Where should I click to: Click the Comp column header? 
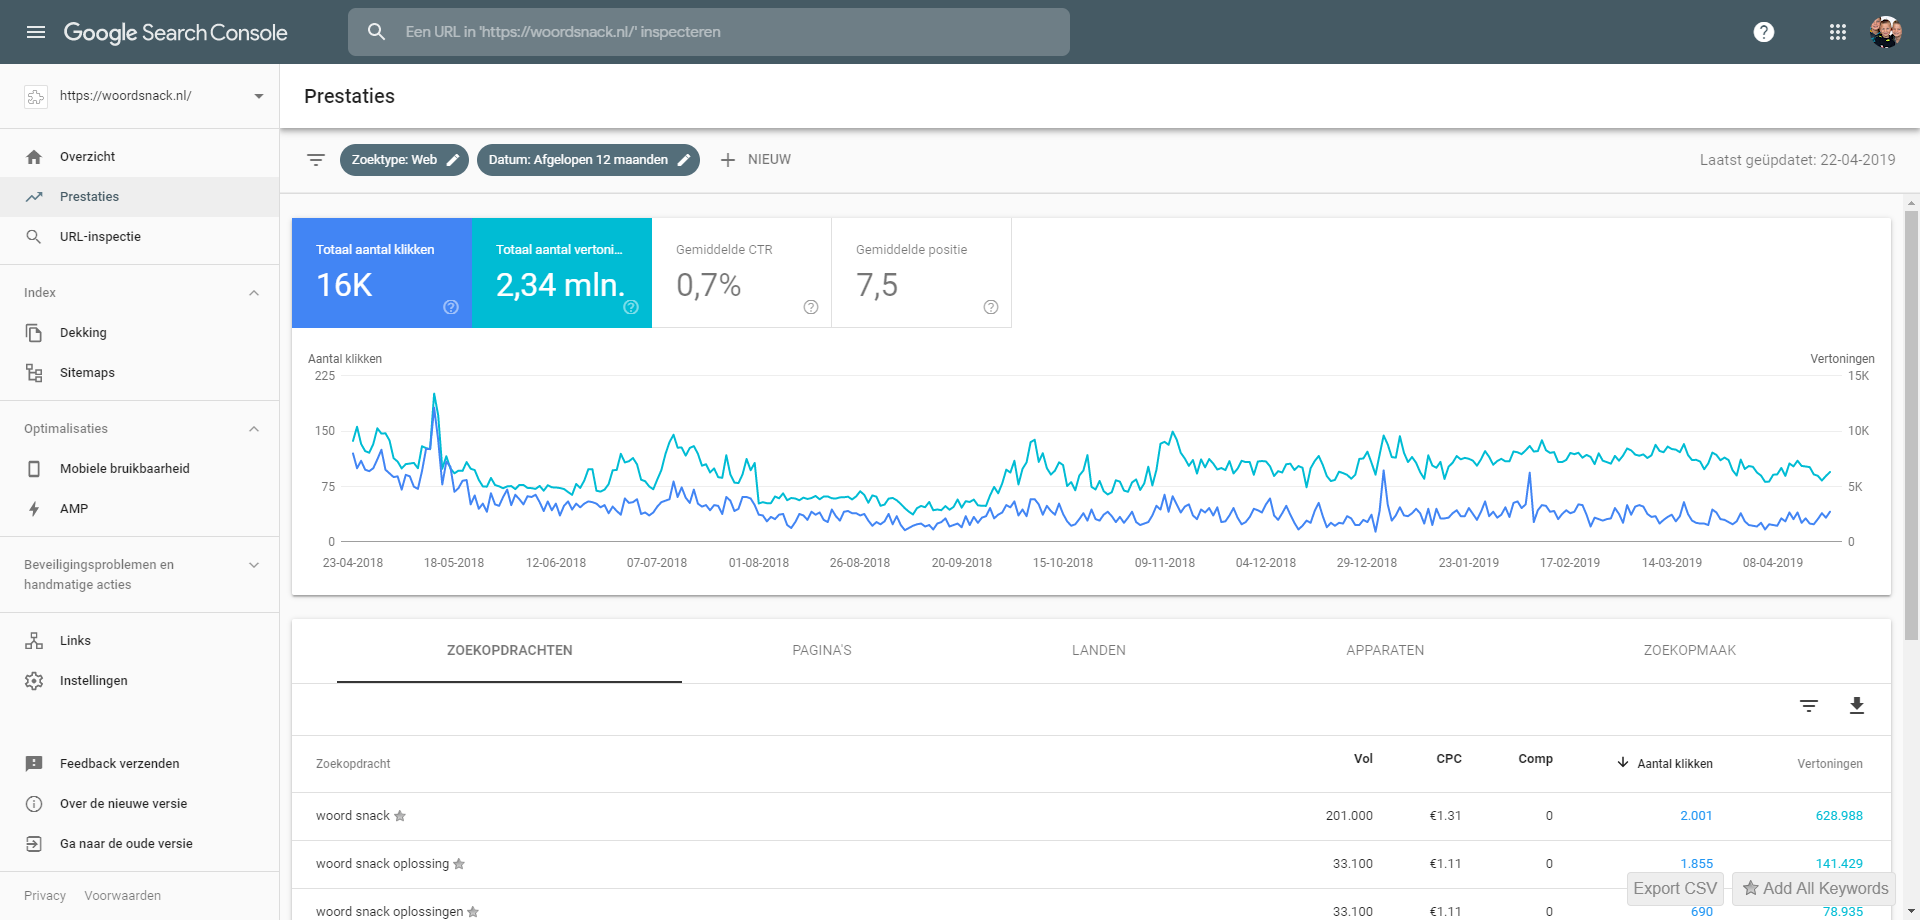(1536, 759)
